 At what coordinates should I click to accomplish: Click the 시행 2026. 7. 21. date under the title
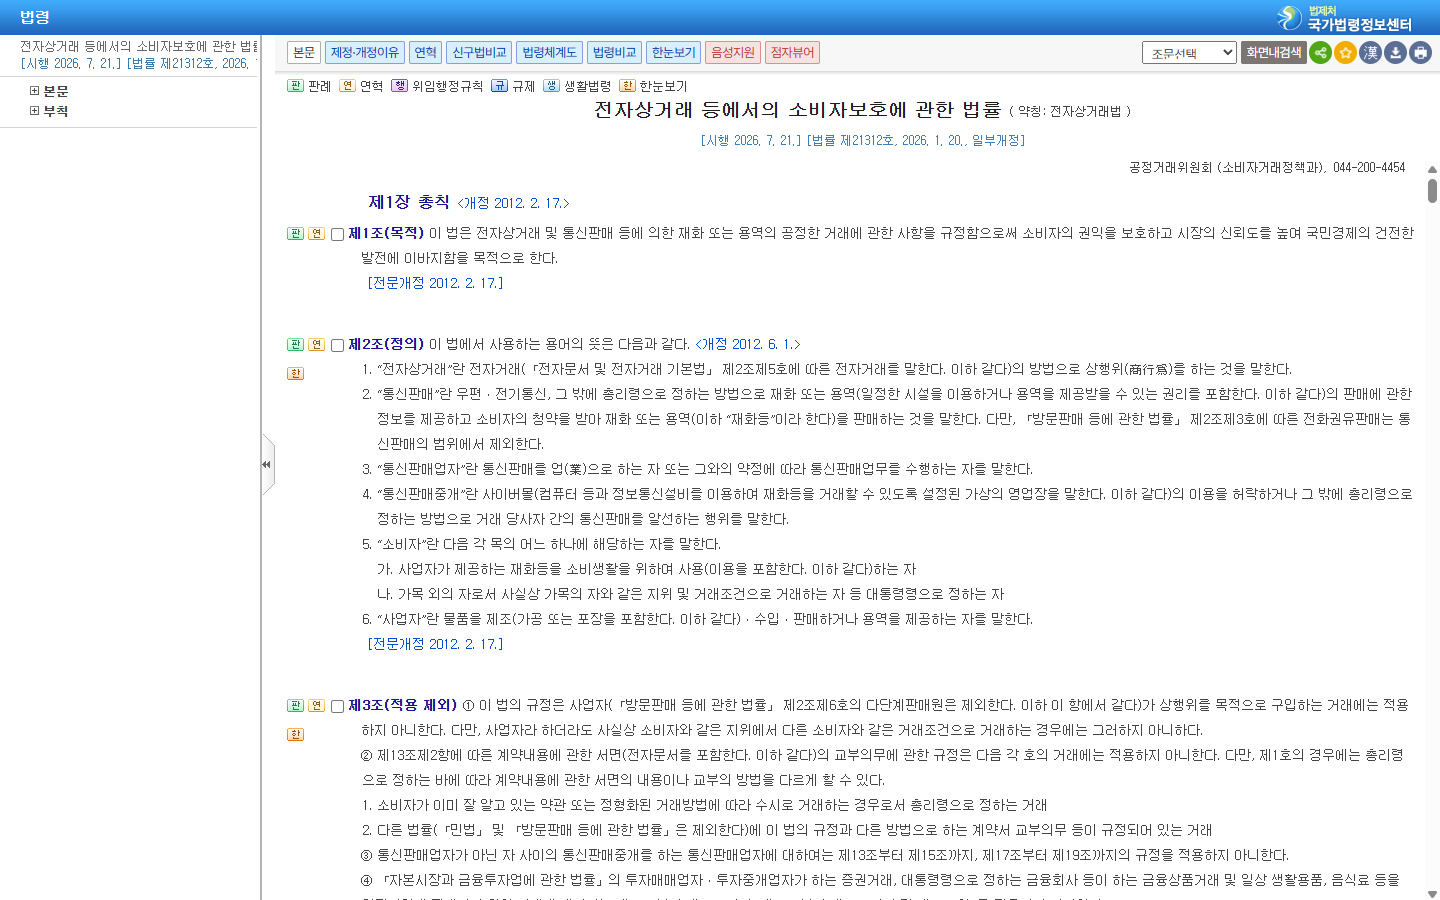(750, 141)
